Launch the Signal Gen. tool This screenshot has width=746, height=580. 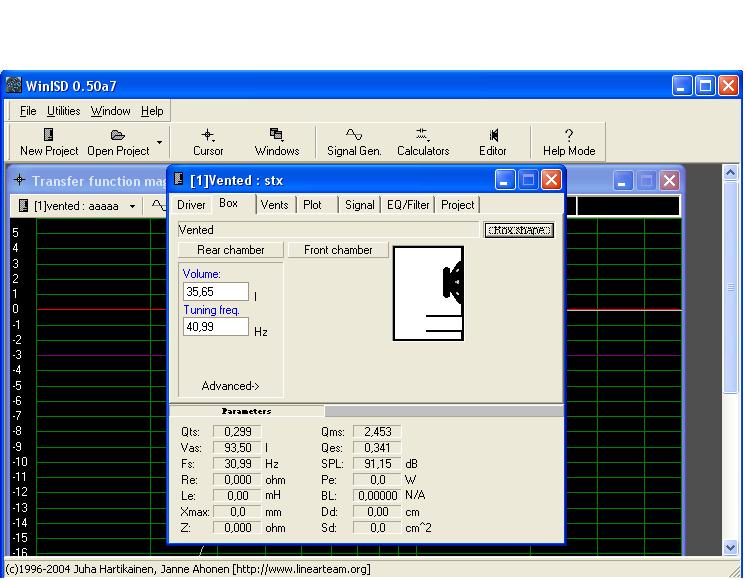[354, 135]
